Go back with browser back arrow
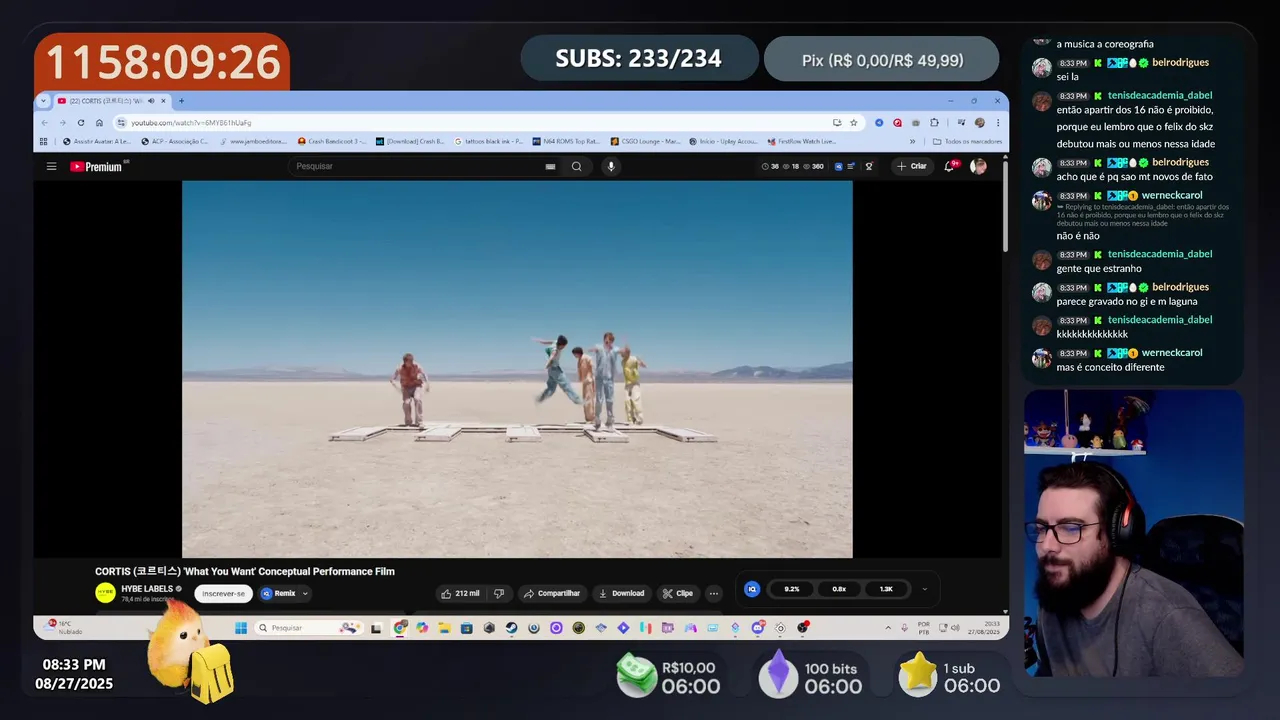1280x720 pixels. (x=44, y=122)
